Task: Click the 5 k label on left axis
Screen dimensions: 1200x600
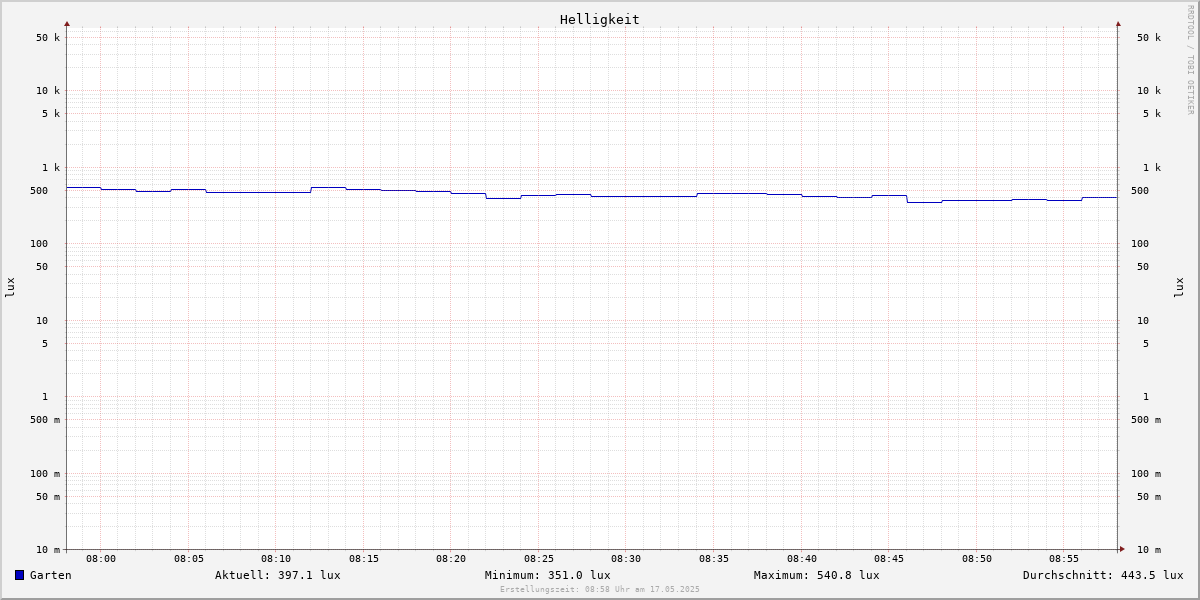Action: pyautogui.click(x=51, y=114)
